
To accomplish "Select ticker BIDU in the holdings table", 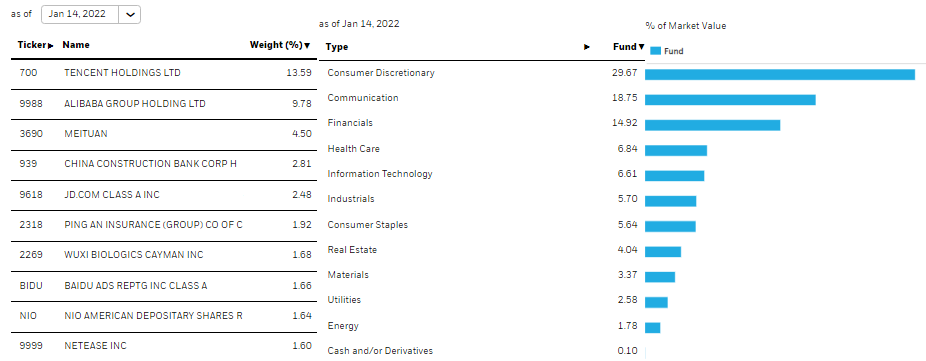I will (31, 286).
